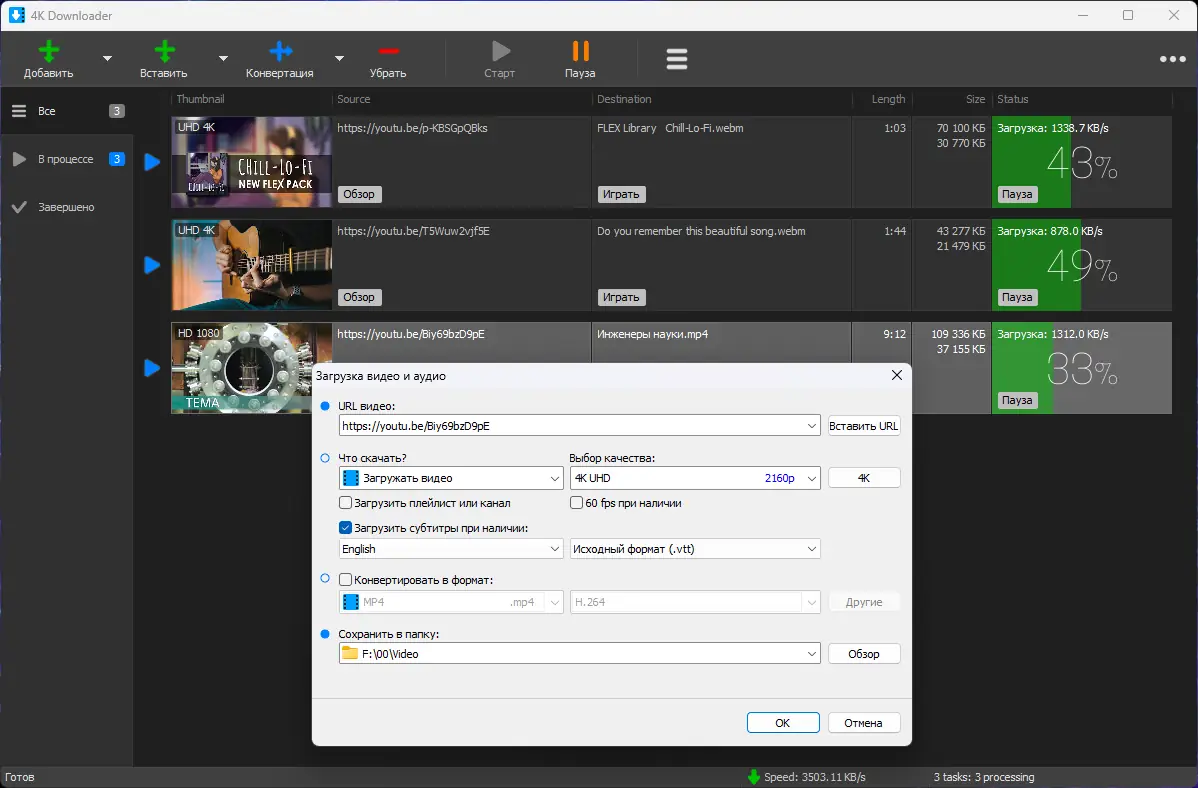Screen dimensions: 1198x788
Task: Click the orange Пауза toolbar icon
Action: [581, 51]
